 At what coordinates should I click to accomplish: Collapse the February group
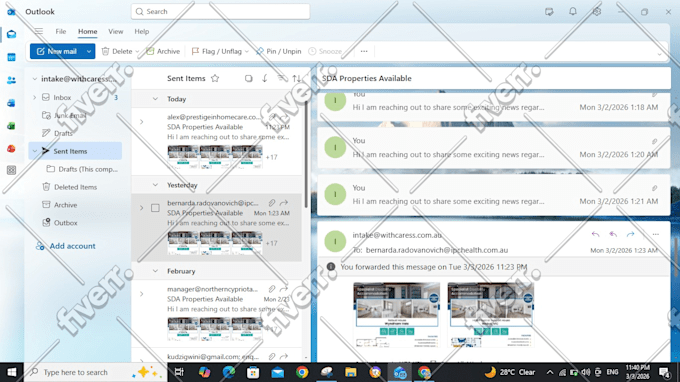[x=155, y=271]
